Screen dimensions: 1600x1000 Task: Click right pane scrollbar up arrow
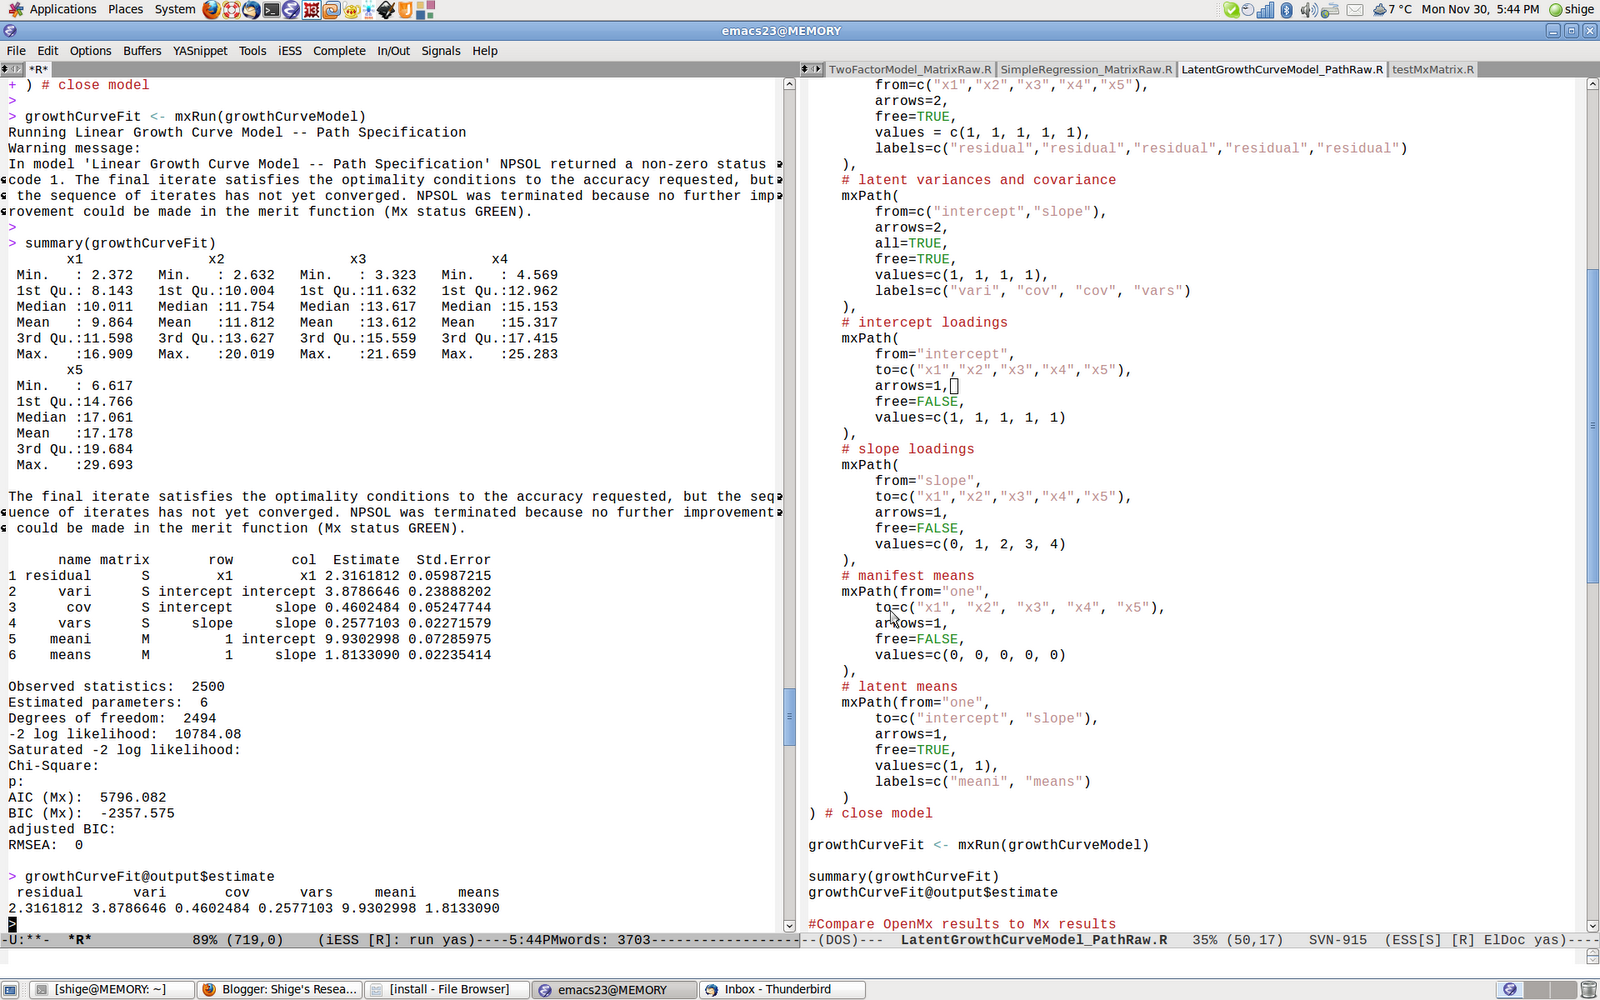click(x=1593, y=84)
